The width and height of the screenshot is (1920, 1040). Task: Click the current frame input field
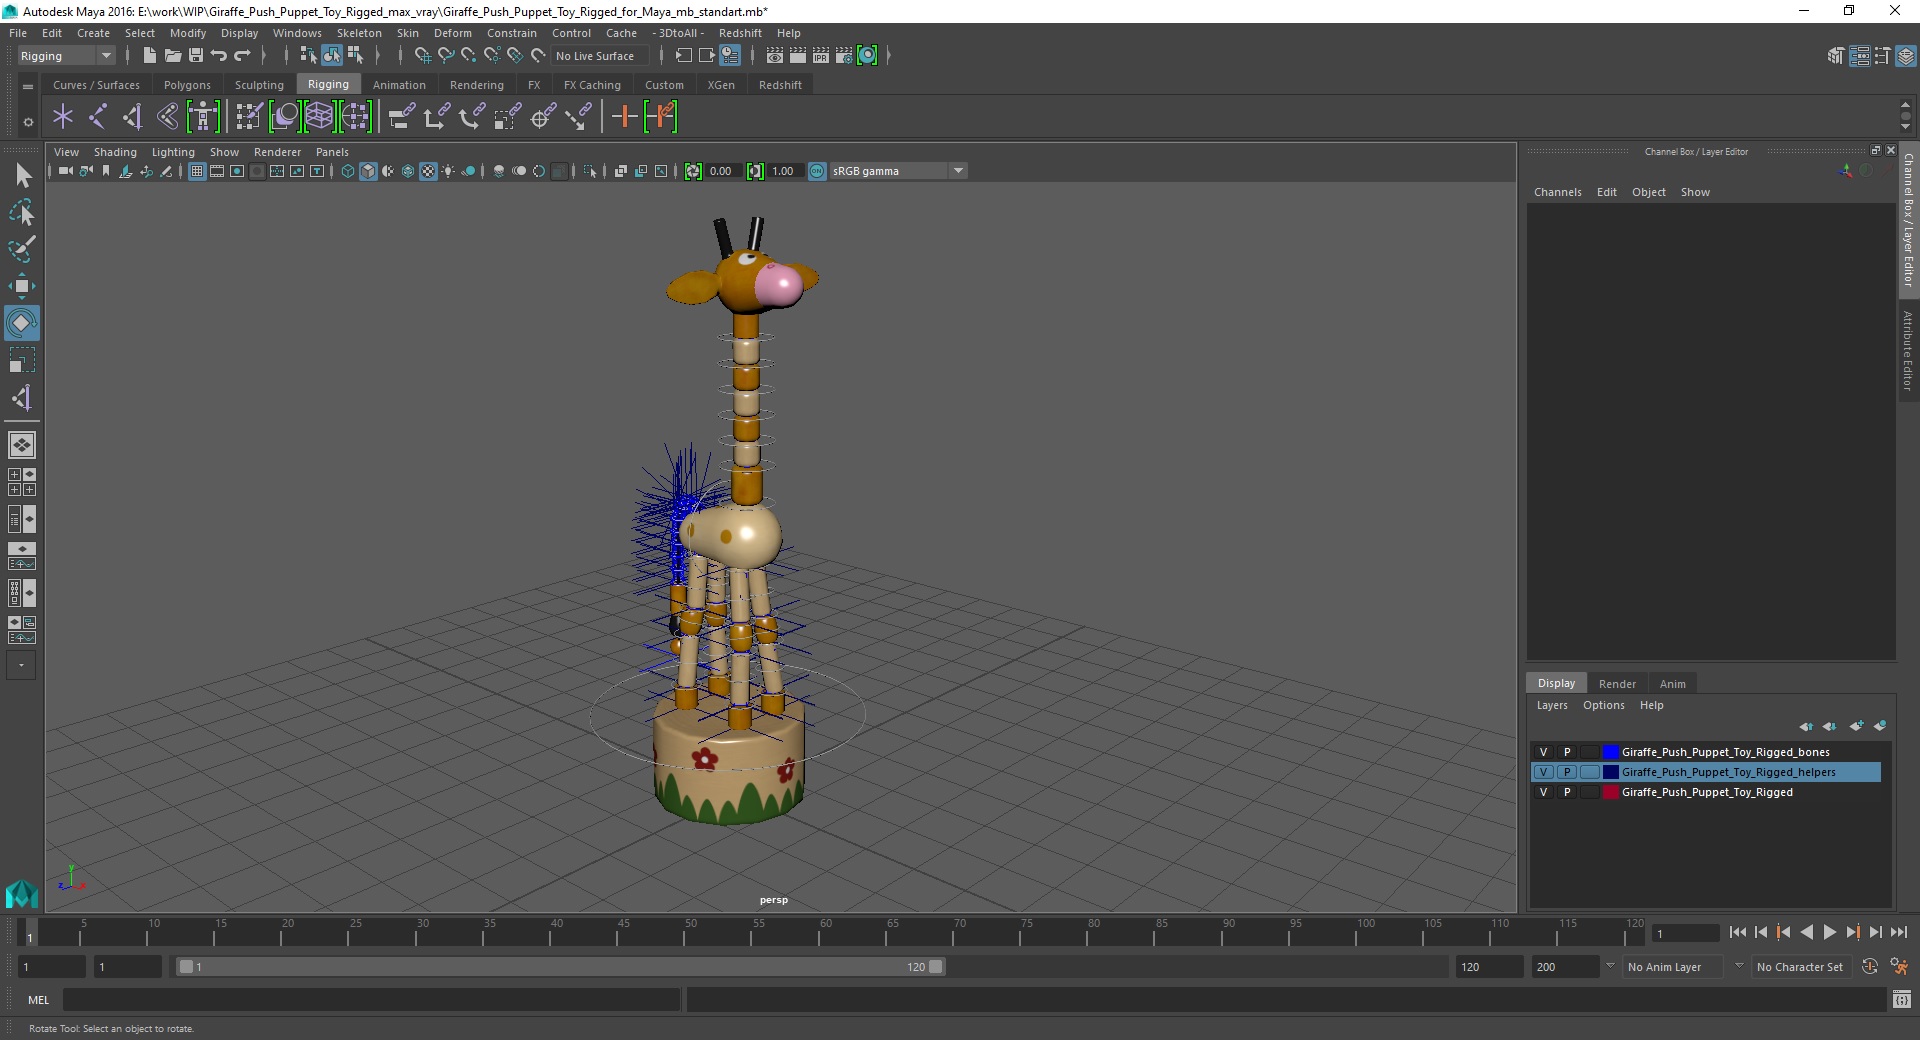pos(1686,933)
